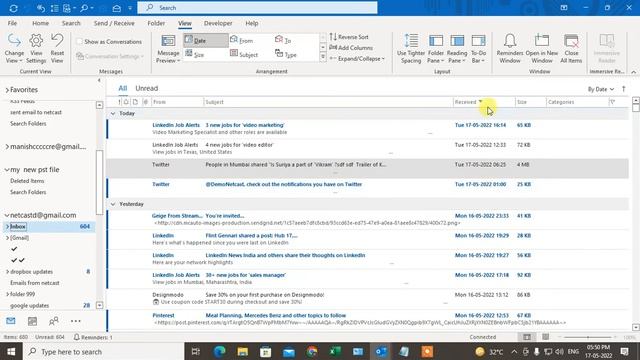Click Close All Items
Image resolution: width=640 pixels, height=360 pixels.
(571, 49)
